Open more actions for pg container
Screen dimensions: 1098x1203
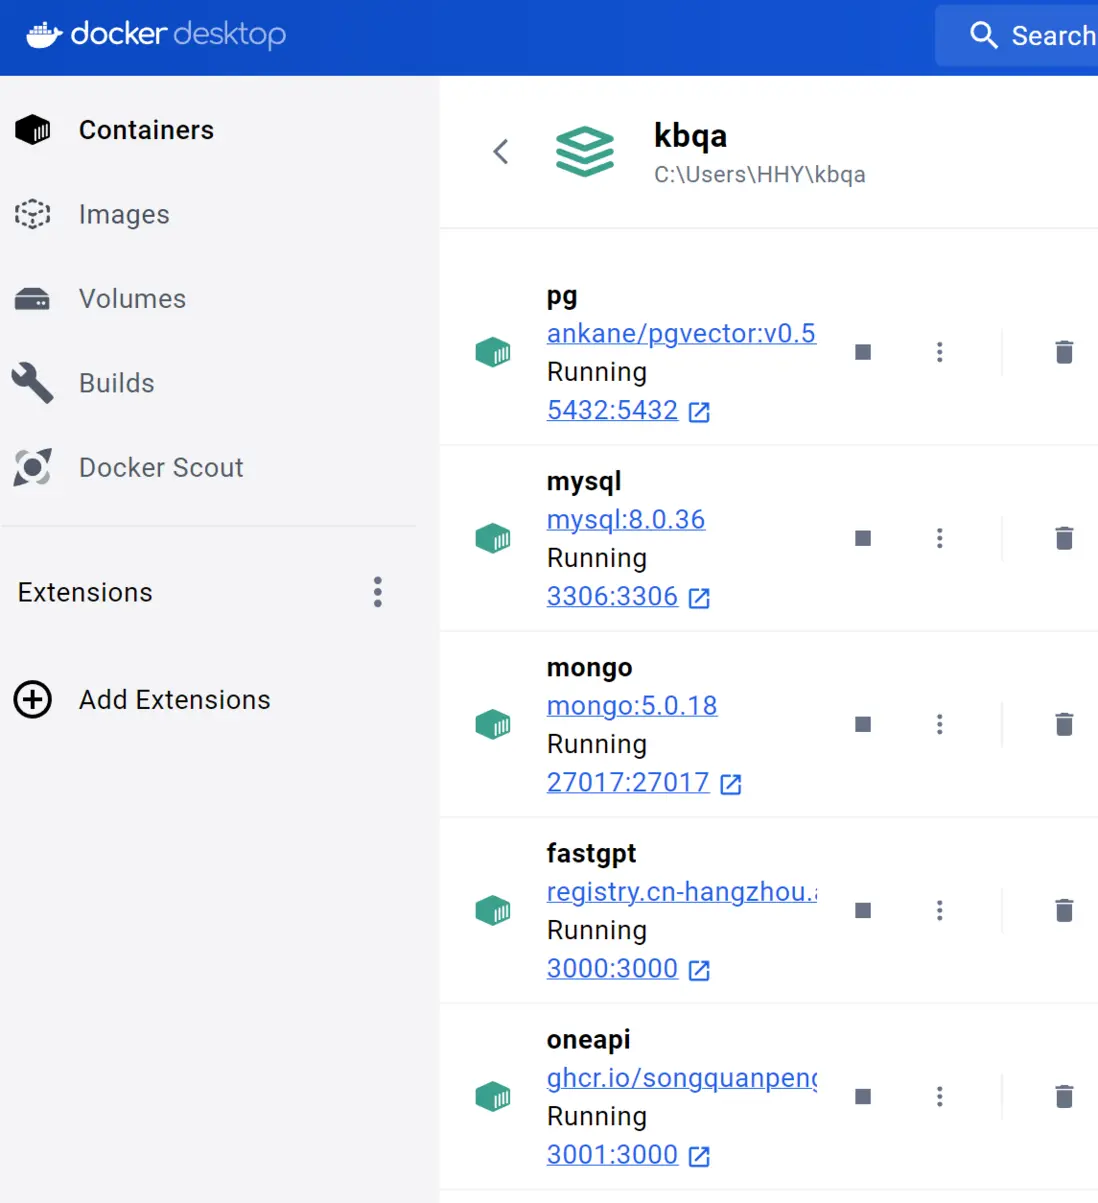(x=939, y=352)
